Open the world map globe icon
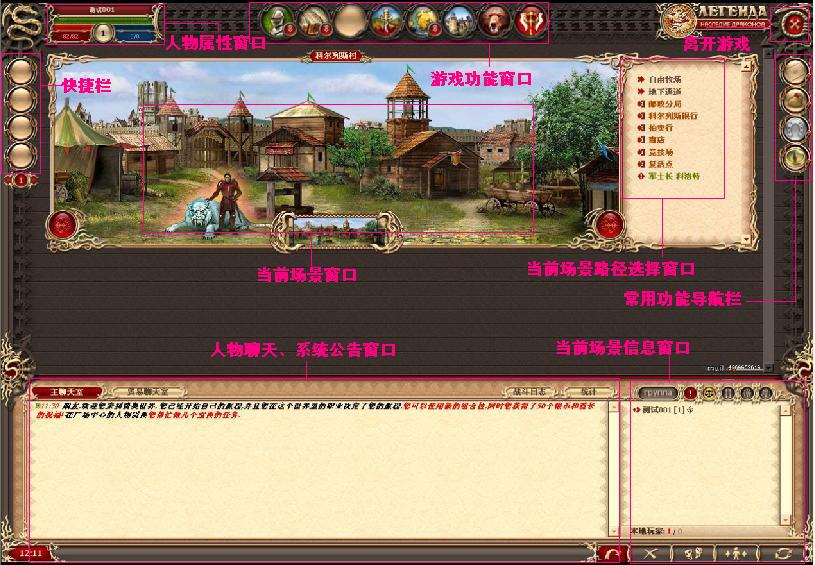This screenshot has width=815, height=565. (422, 21)
